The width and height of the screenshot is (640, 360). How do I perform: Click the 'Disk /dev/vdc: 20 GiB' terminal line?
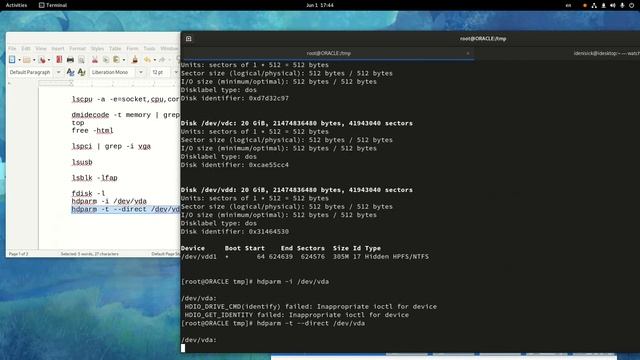point(297,123)
